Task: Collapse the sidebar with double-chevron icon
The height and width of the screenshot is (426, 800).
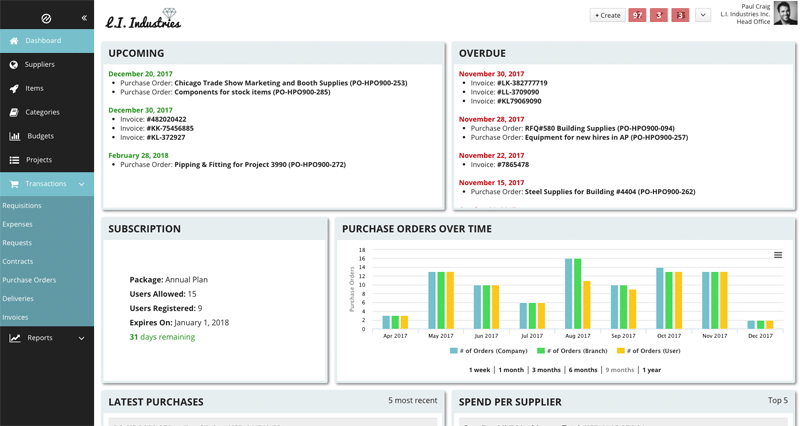Action: tap(84, 18)
